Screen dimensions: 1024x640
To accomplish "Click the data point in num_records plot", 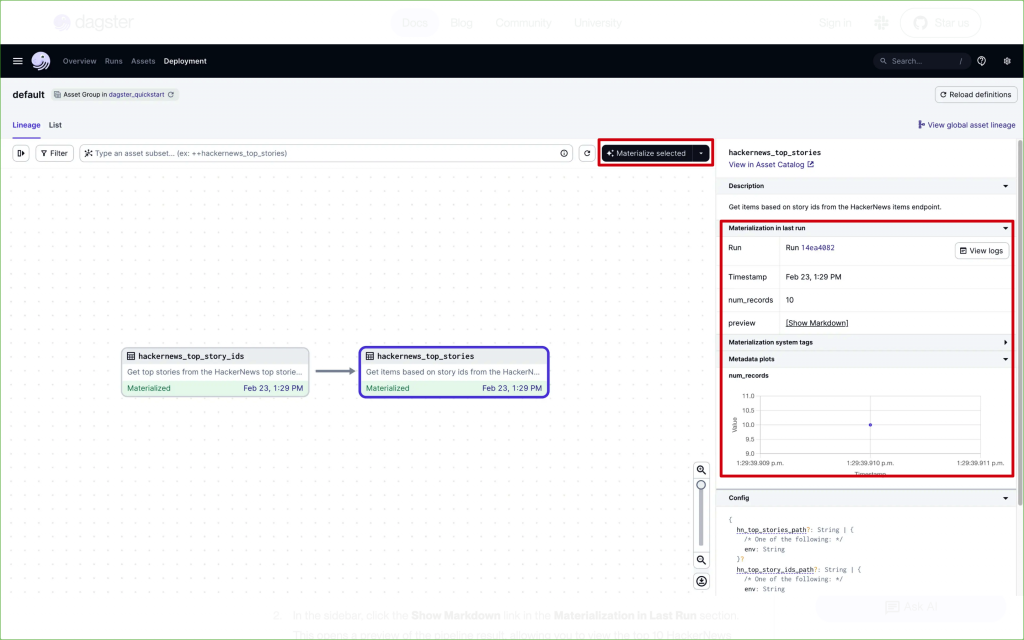I will pos(870,424).
